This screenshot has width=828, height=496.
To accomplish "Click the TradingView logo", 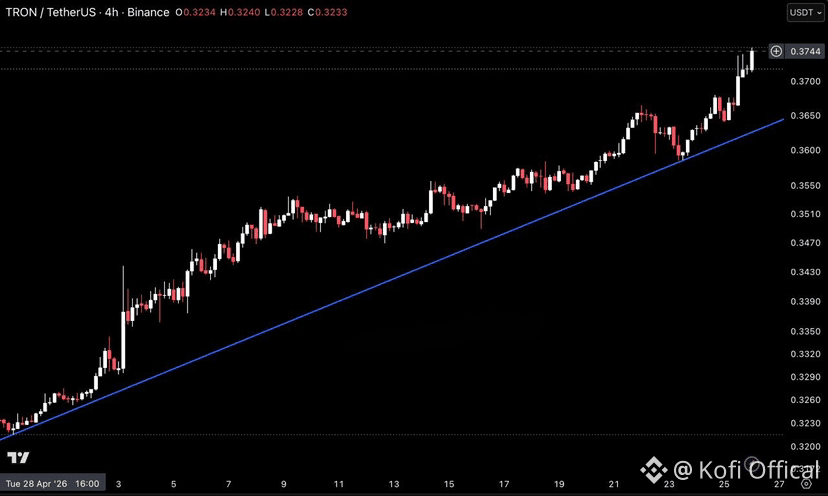I will (18, 457).
